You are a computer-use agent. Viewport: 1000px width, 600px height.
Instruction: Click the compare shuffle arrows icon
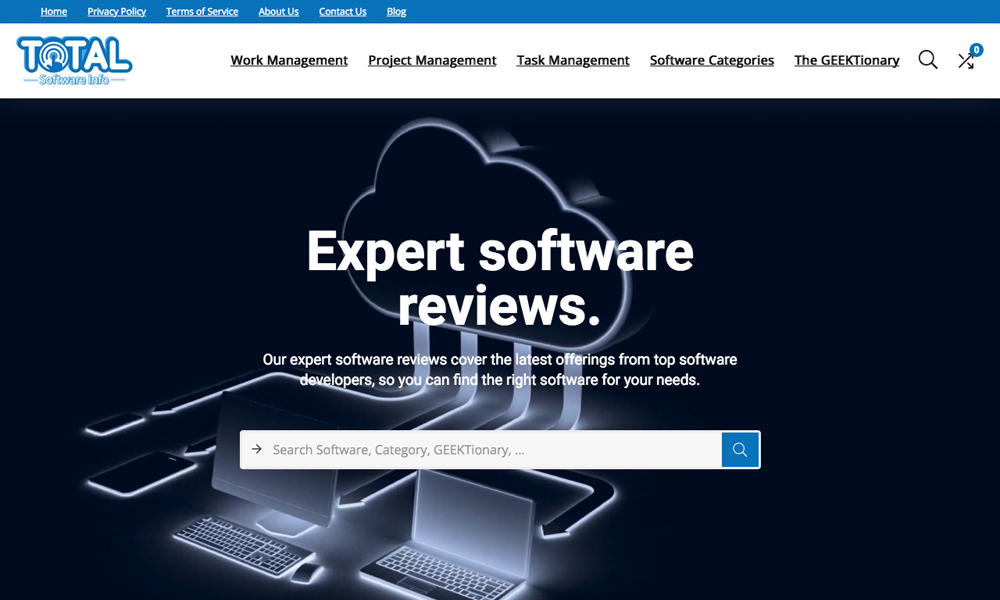[965, 62]
